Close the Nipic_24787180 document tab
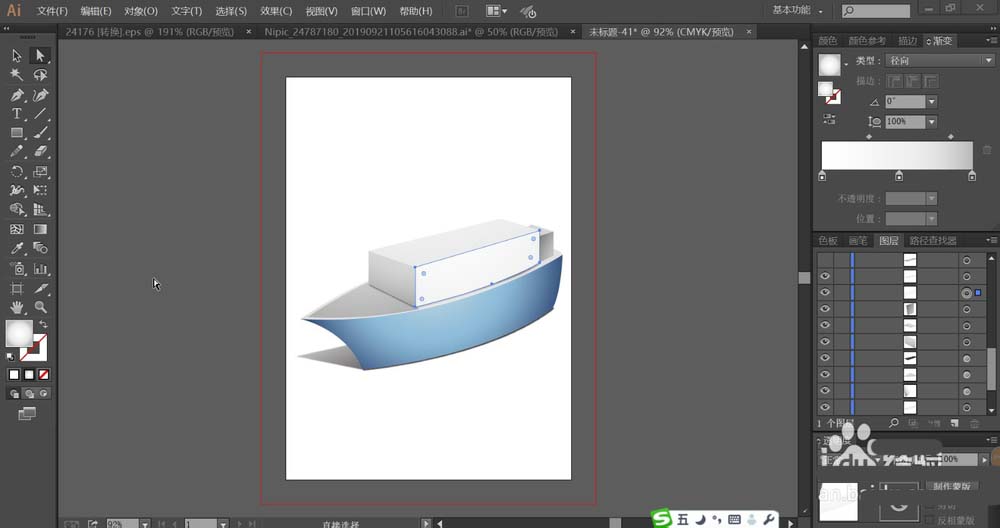This screenshot has height=528, width=1000. pos(573,31)
